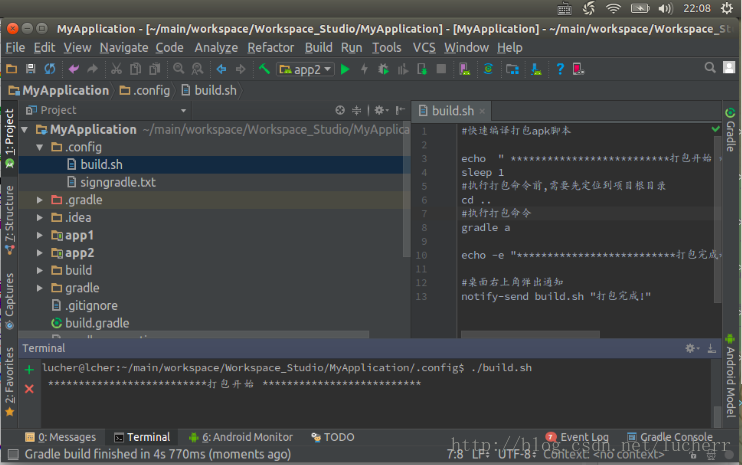Image resolution: width=742 pixels, height=465 pixels.
Task: Open the Navigate menu
Action: [124, 48]
